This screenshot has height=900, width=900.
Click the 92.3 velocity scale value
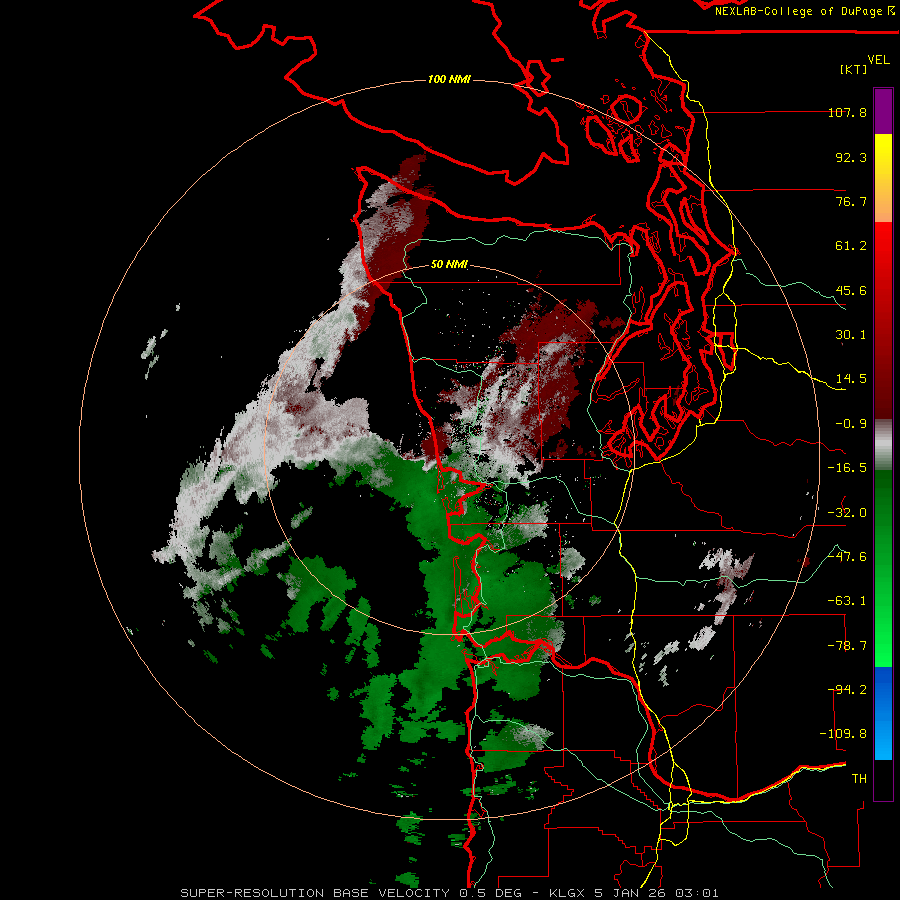click(x=851, y=157)
